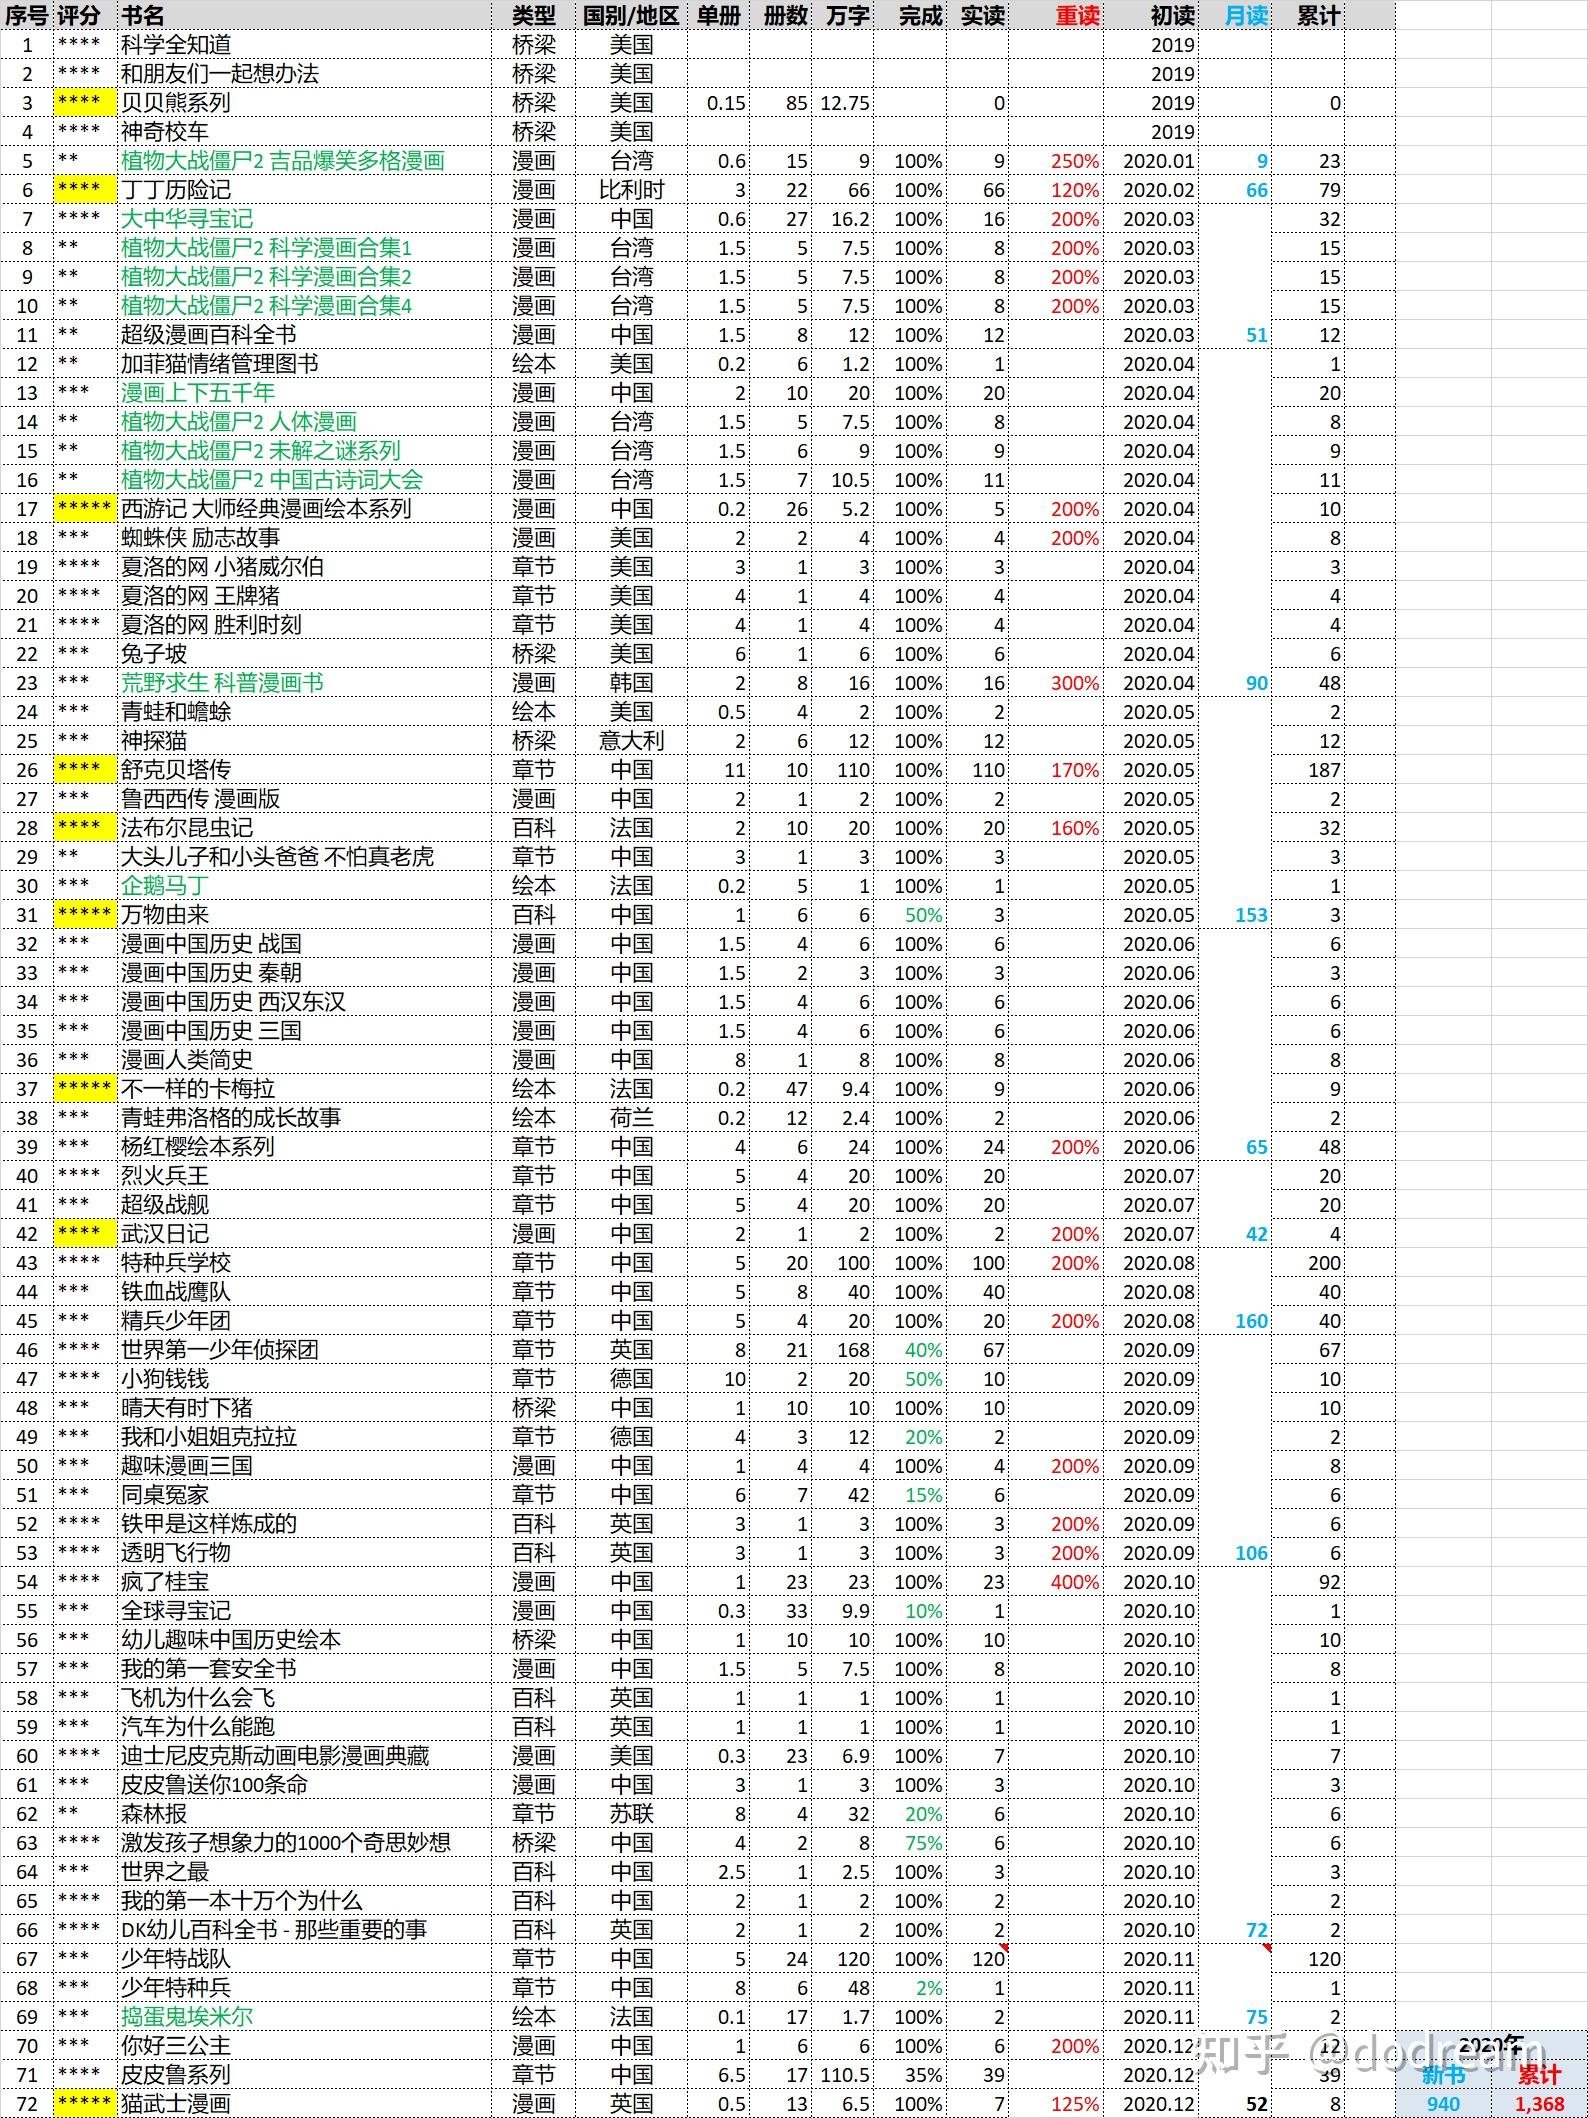This screenshot has width=1588, height=2118.
Task: Click the cell "夏洛的网 小猪威尔伯"
Action: tap(222, 567)
